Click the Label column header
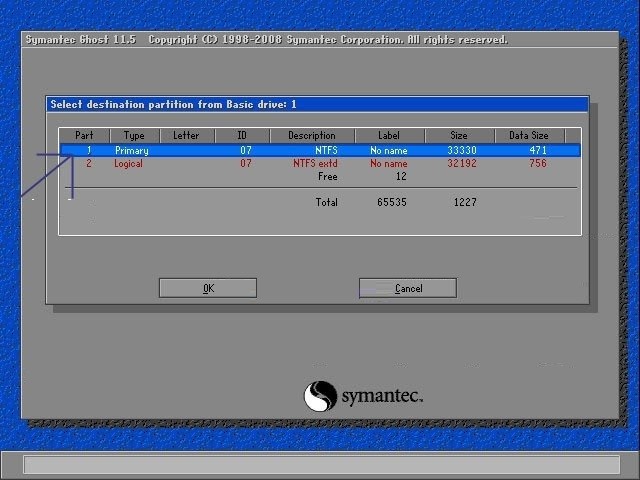Viewport: 640px width, 480px height. pos(389,135)
